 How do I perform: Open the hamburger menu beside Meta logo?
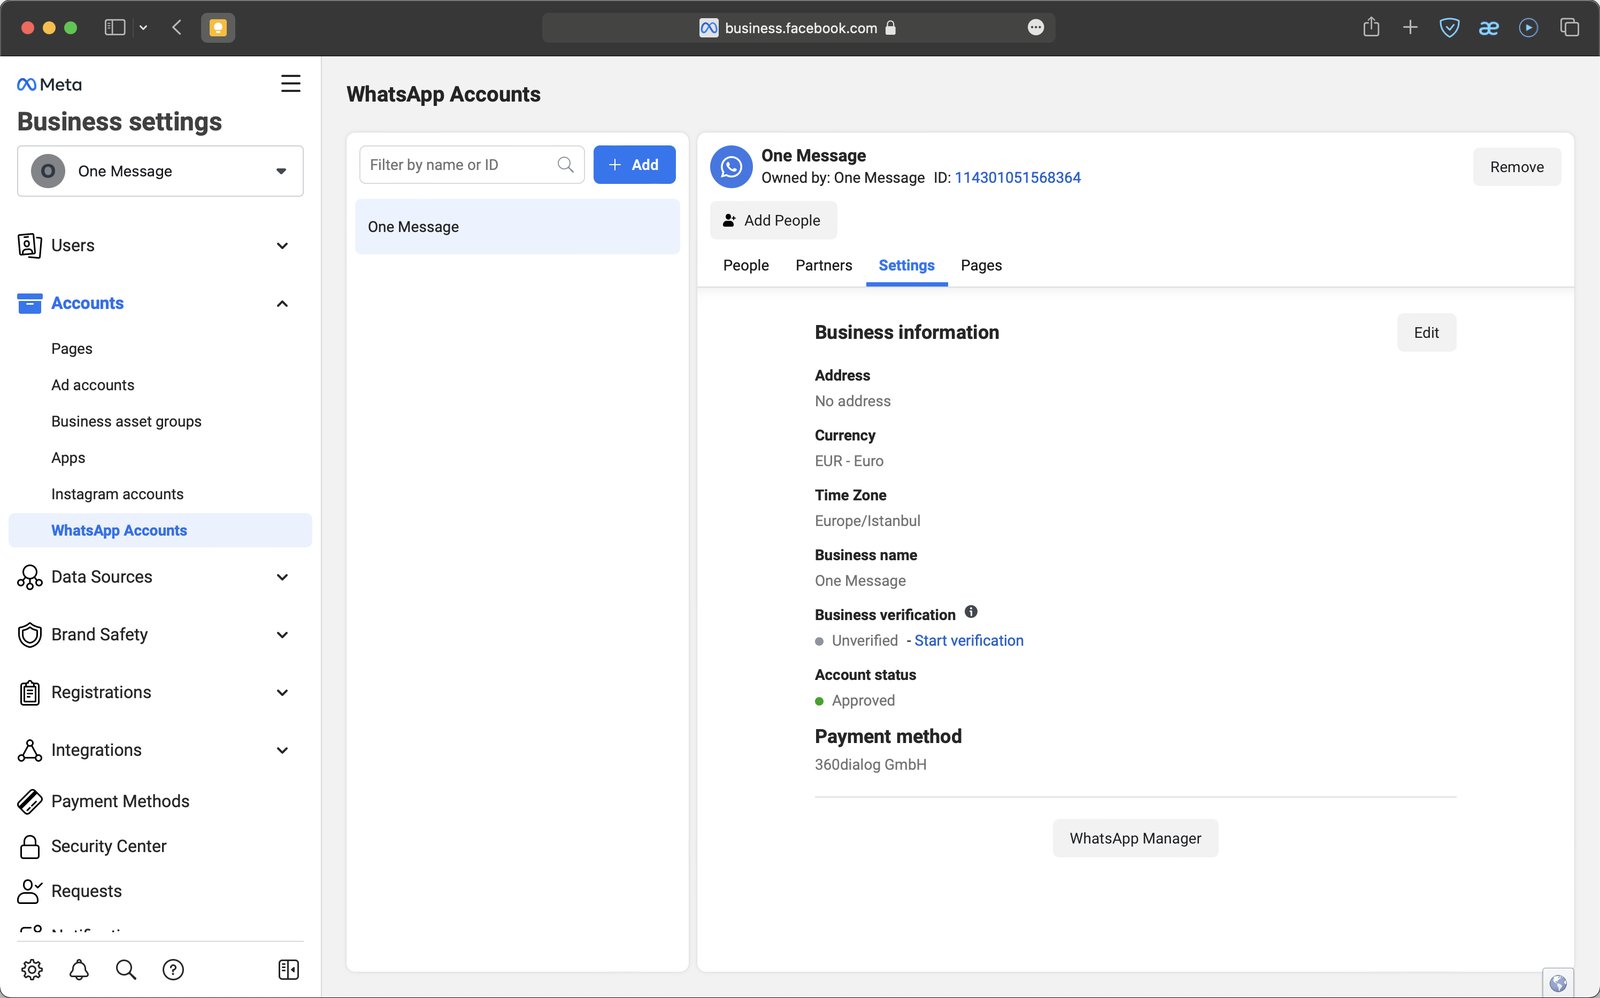(x=290, y=84)
